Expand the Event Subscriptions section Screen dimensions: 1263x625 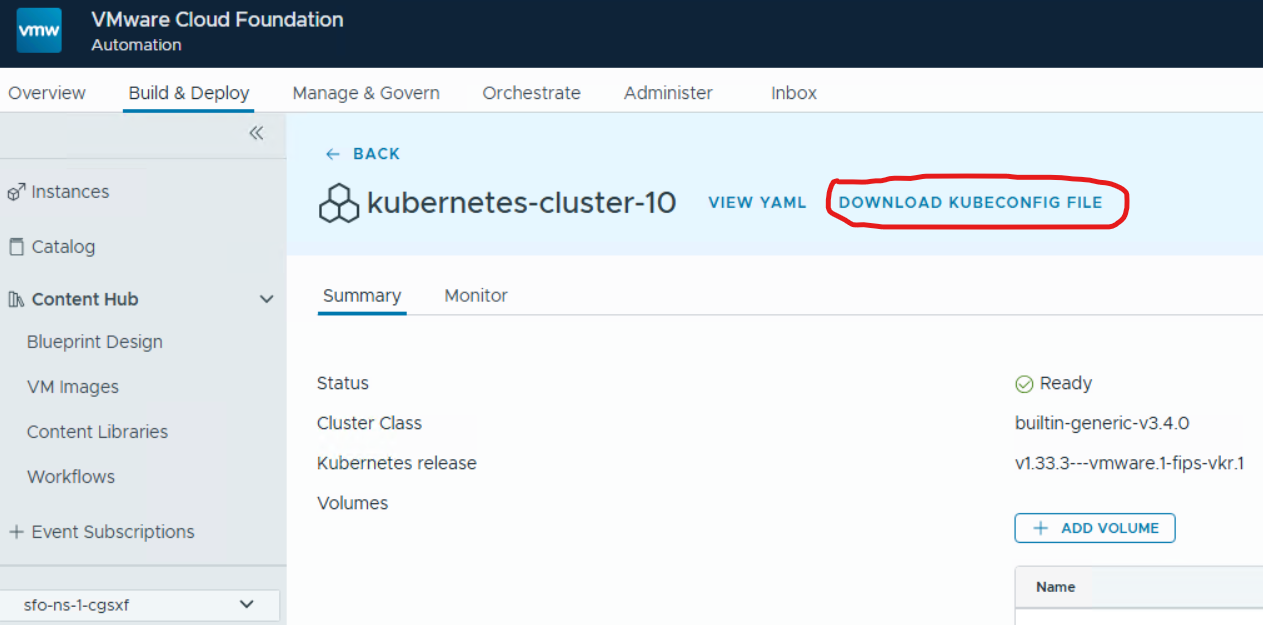click(x=16, y=532)
